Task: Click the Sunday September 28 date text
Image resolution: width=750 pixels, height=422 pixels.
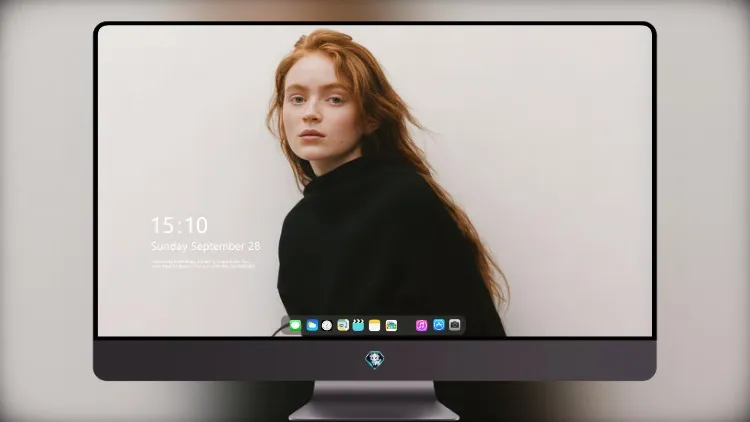Action: pyautogui.click(x=206, y=246)
